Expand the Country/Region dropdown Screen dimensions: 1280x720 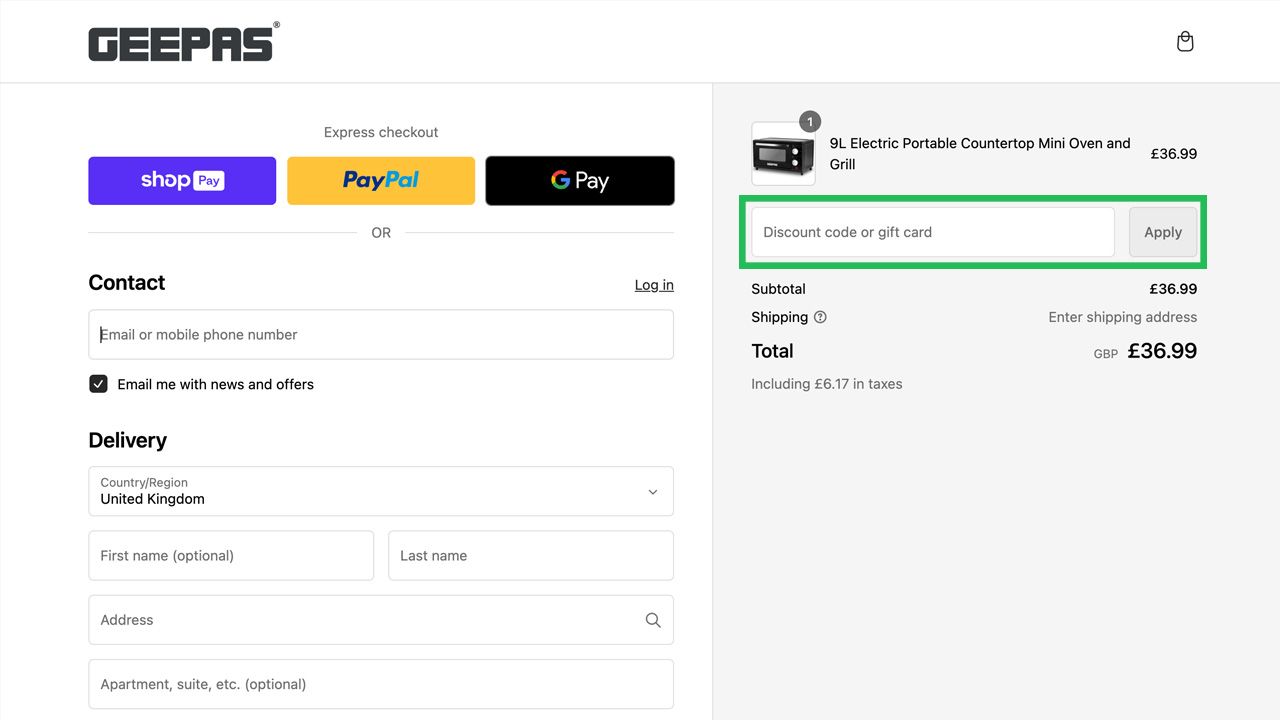(x=381, y=491)
